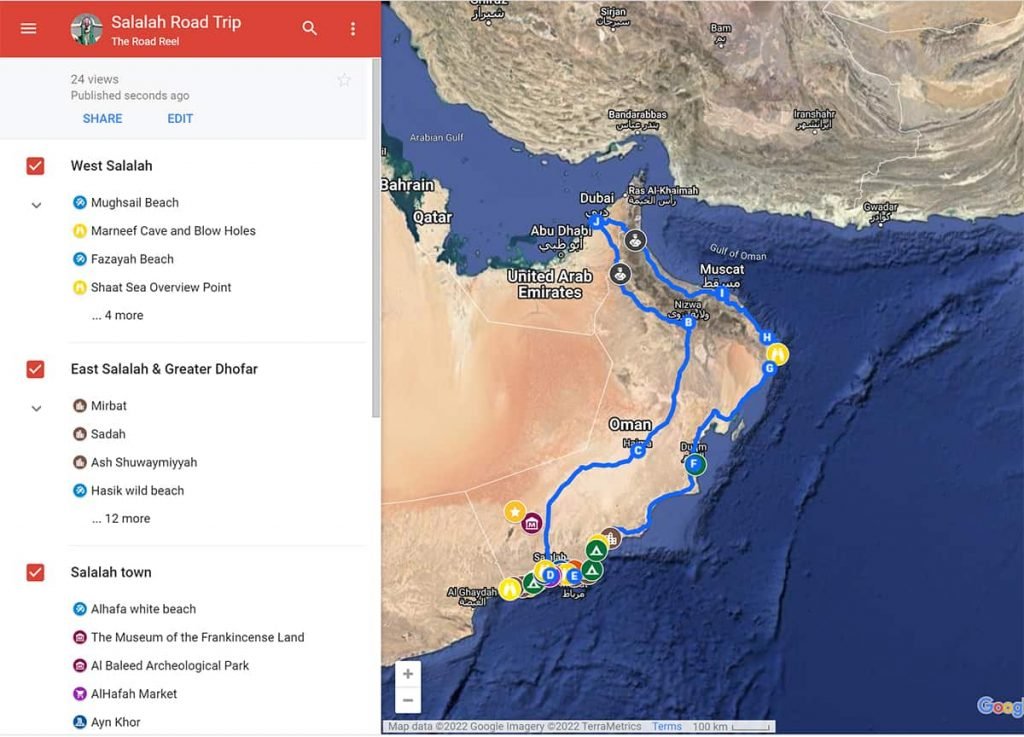The width and height of the screenshot is (1024, 737).
Task: Click the SHARE button
Action: 102,118
